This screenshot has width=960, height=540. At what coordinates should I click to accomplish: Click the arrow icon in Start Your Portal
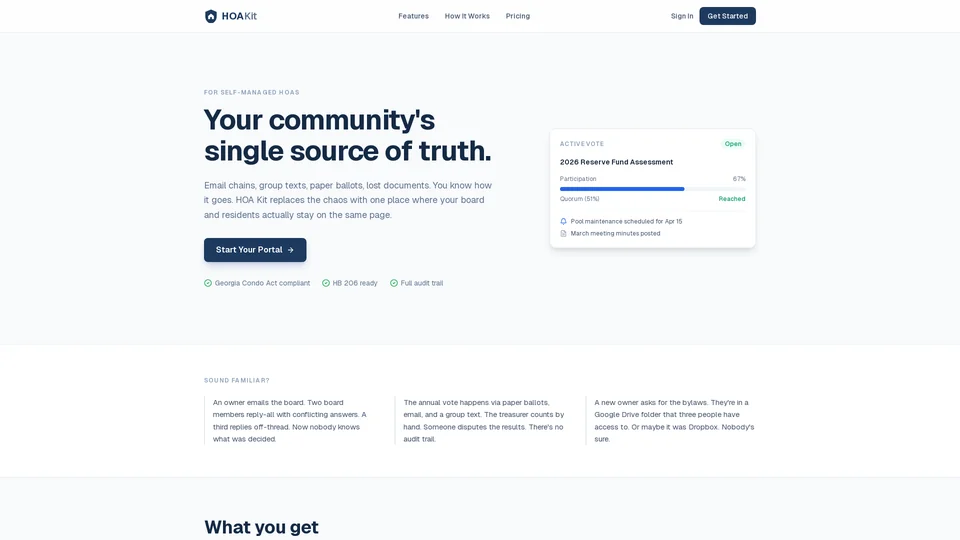point(291,250)
